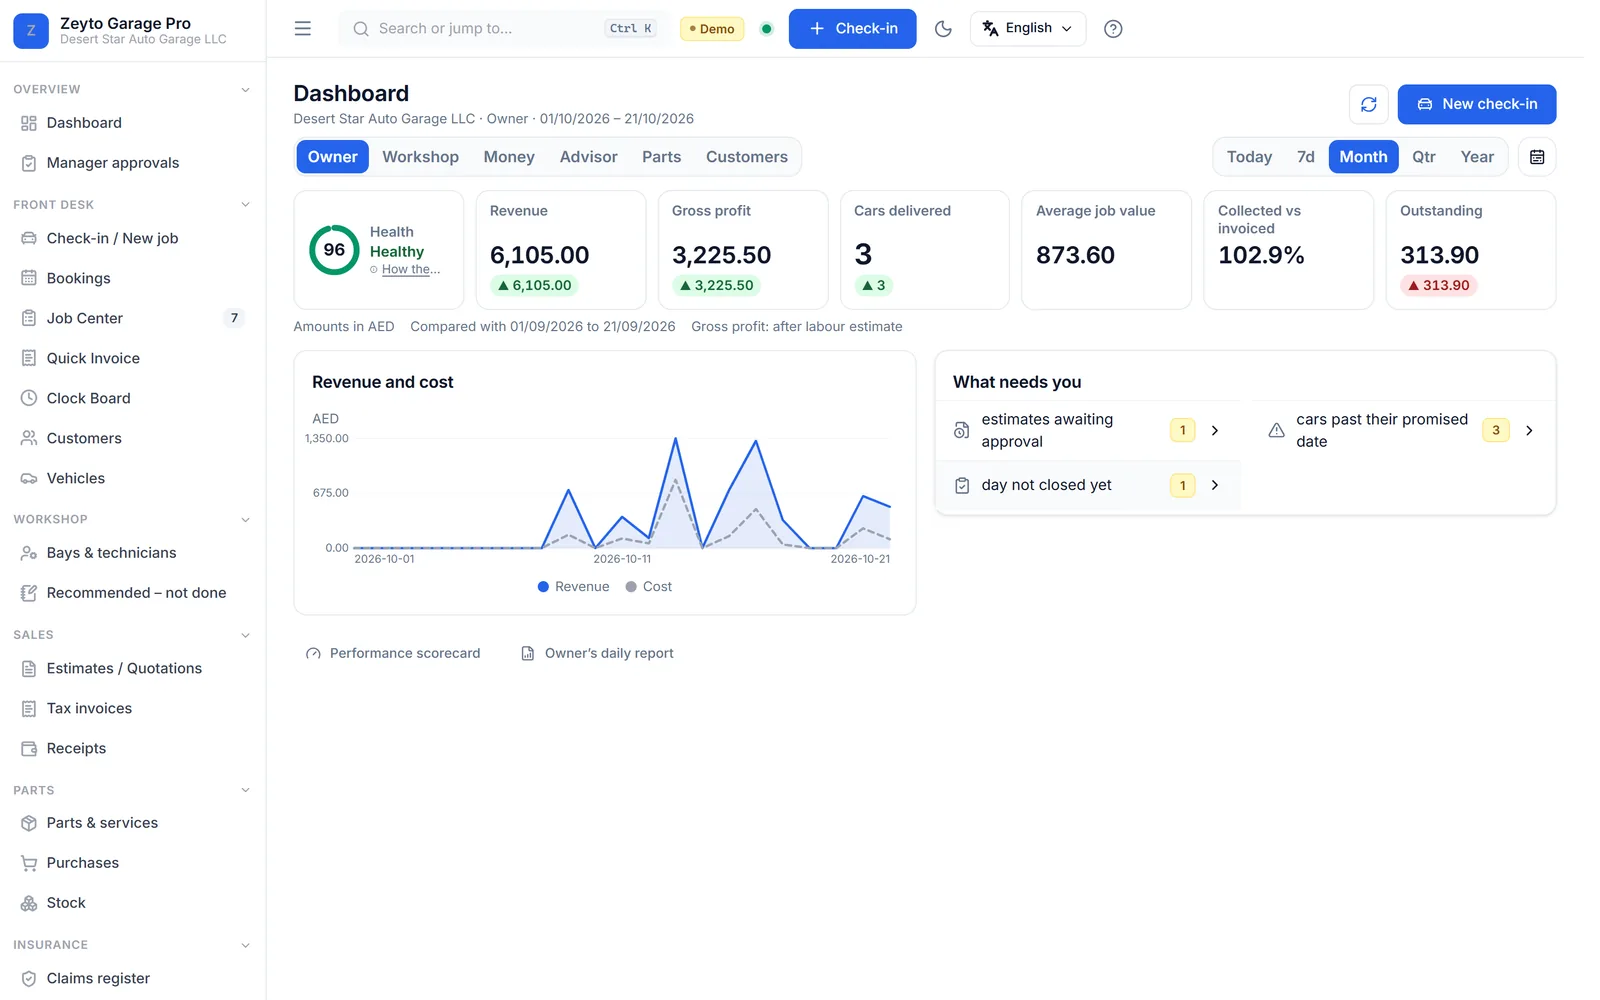Open Bays & technicians

click(133, 553)
